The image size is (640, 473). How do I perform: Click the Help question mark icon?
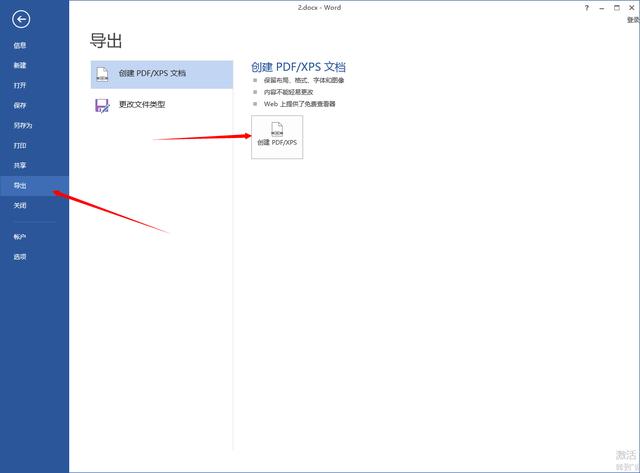point(586,7)
